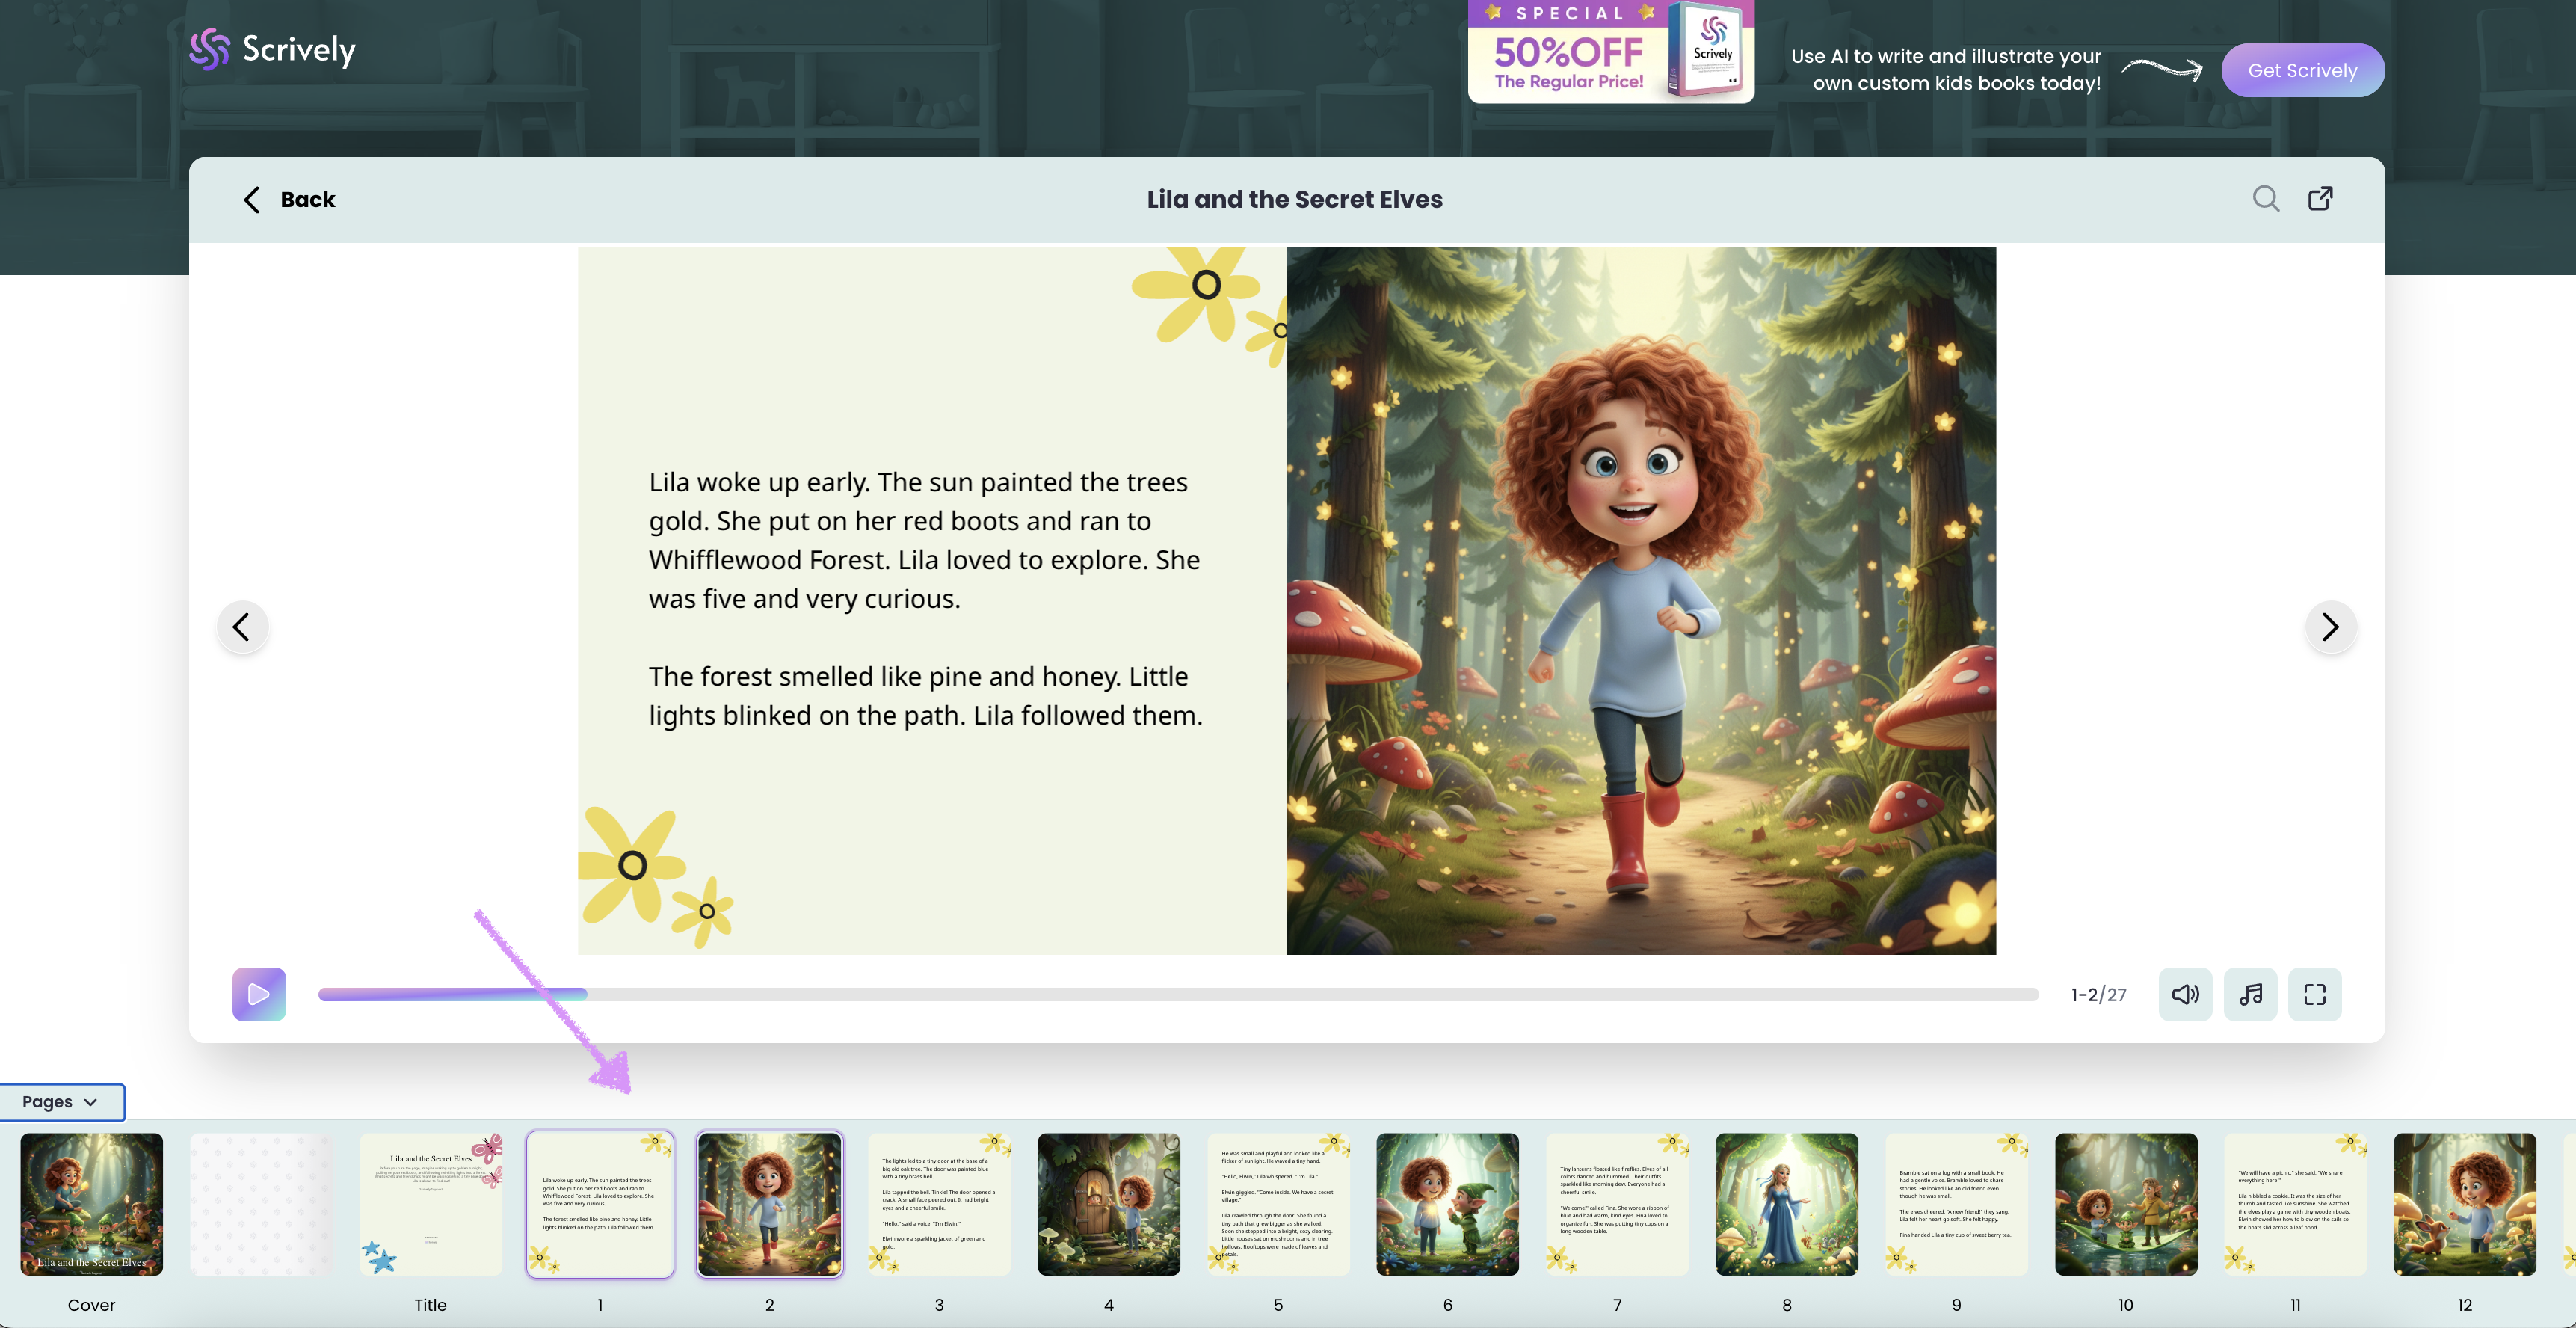Select the Cover page thumbnail
Screen dimensions: 2576x1328
91,1204
